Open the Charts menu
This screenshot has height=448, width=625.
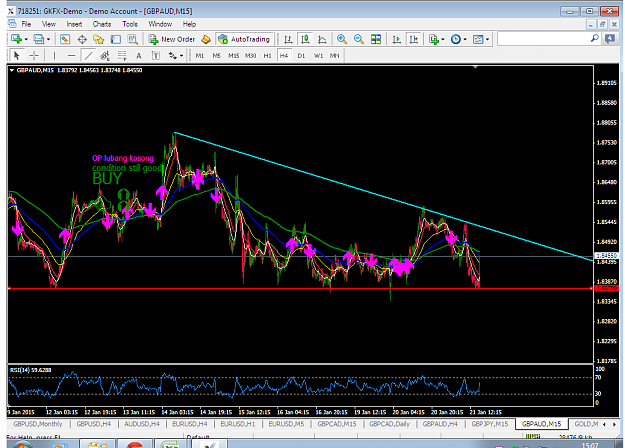[102, 24]
